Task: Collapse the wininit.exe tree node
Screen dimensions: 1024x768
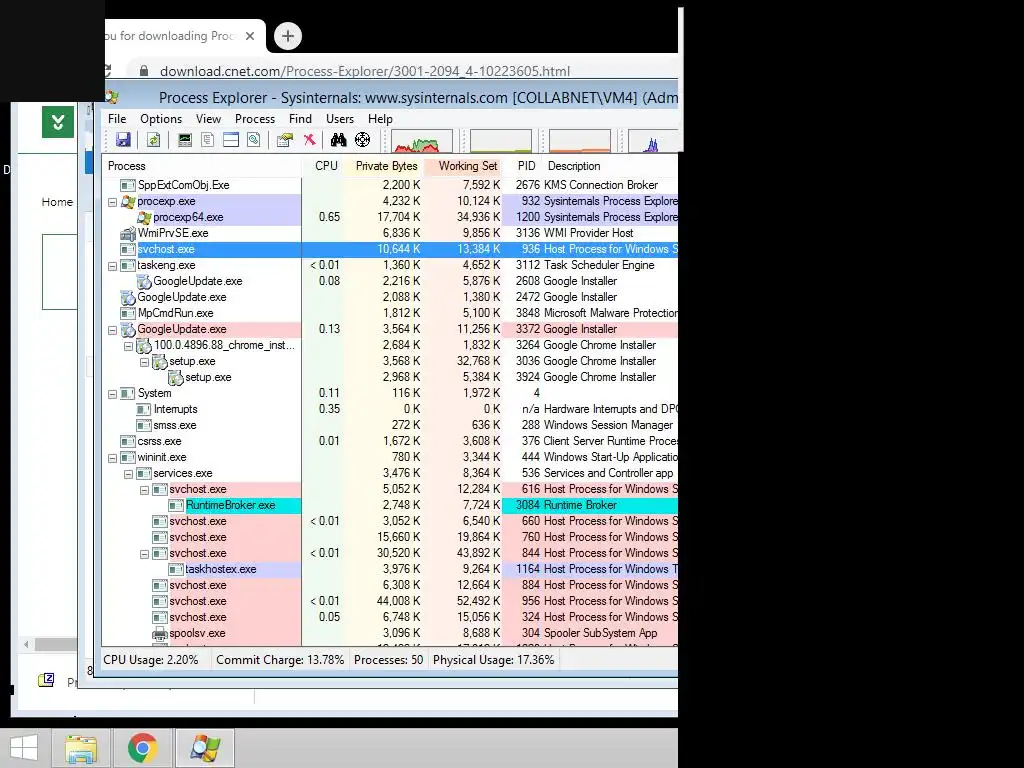Action: (112, 458)
